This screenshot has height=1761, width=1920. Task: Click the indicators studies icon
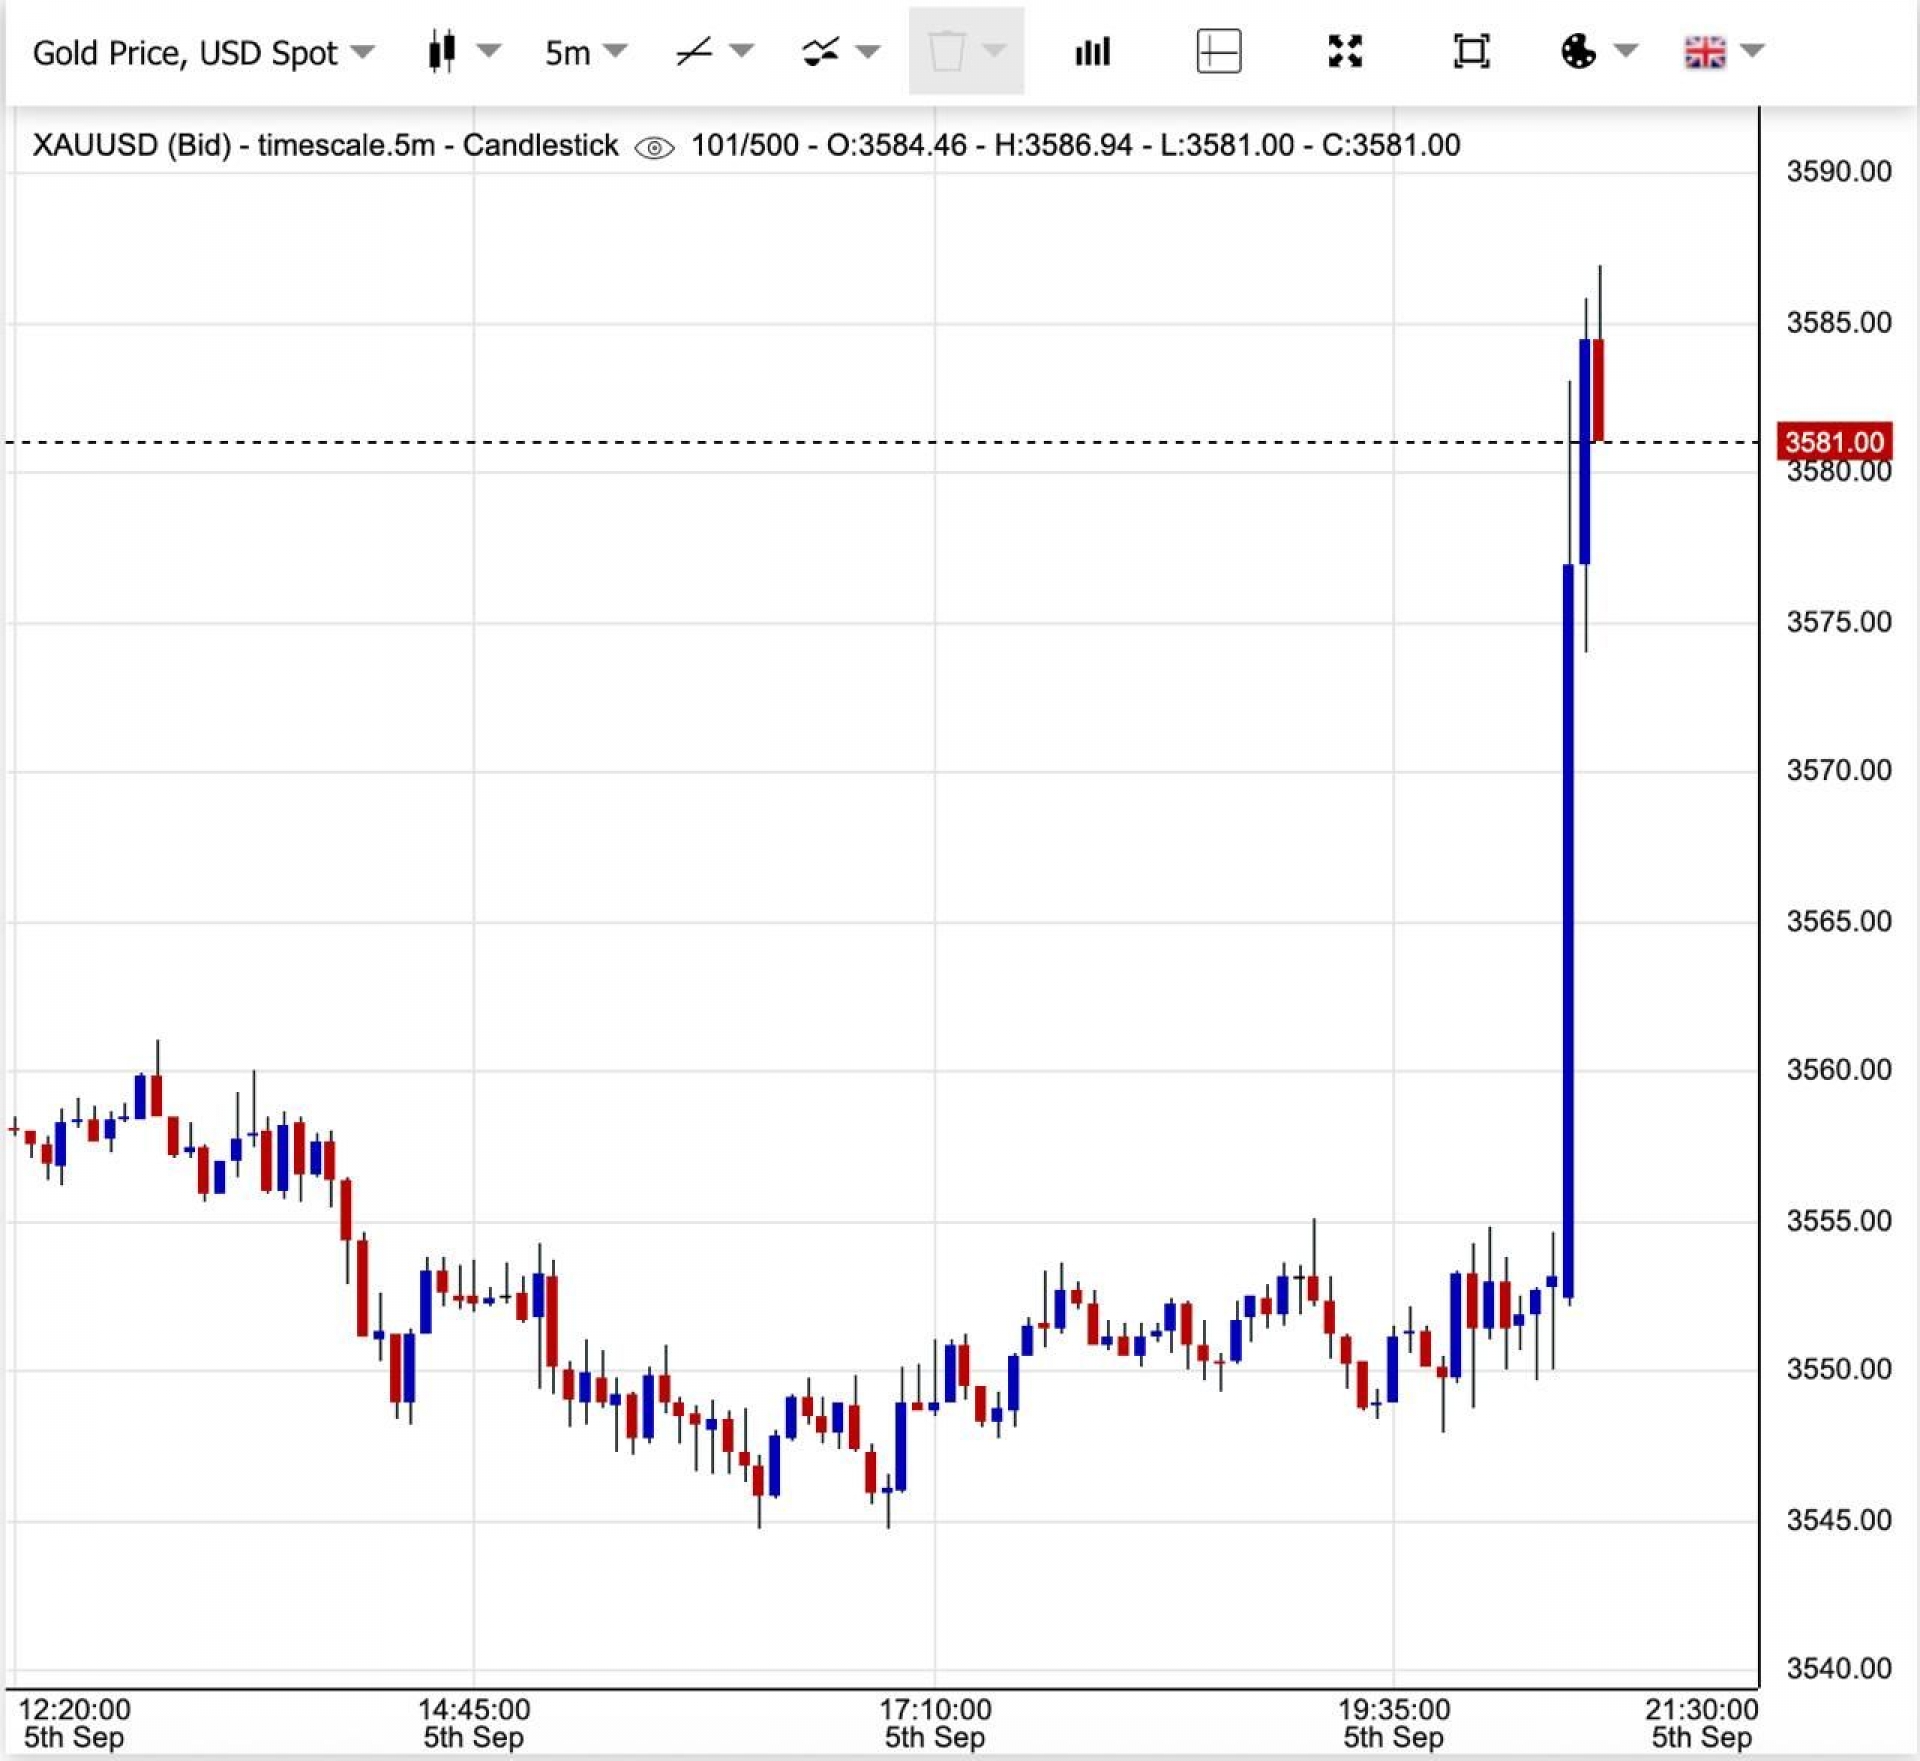820,51
